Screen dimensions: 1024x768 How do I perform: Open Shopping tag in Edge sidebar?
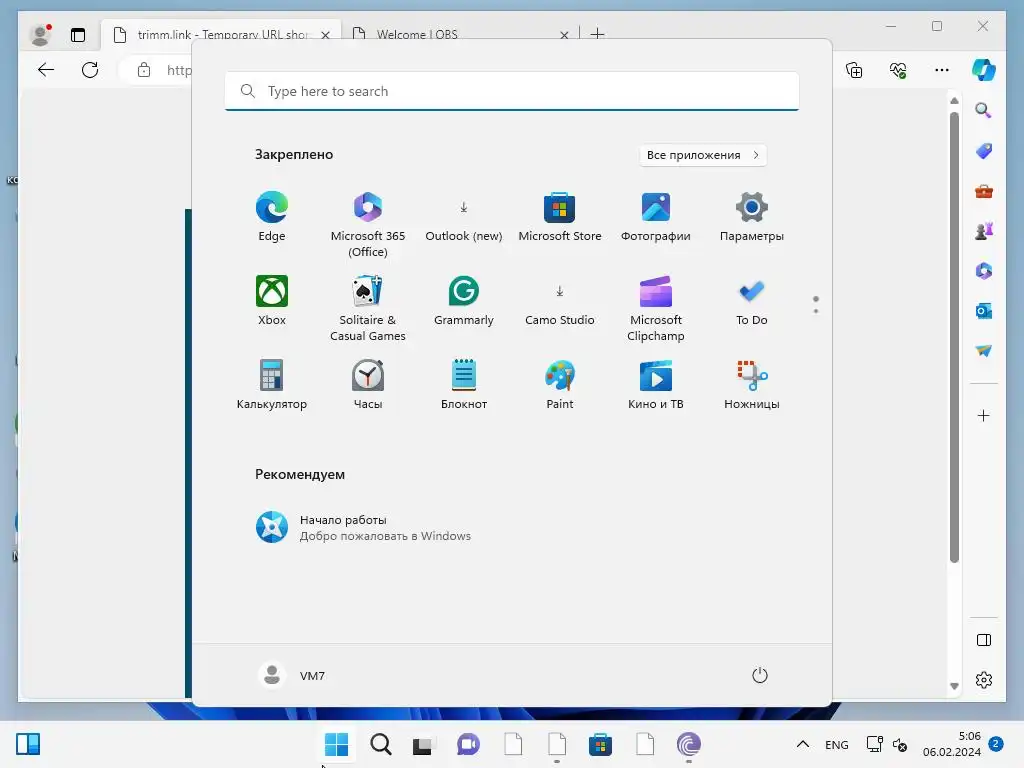click(x=984, y=151)
